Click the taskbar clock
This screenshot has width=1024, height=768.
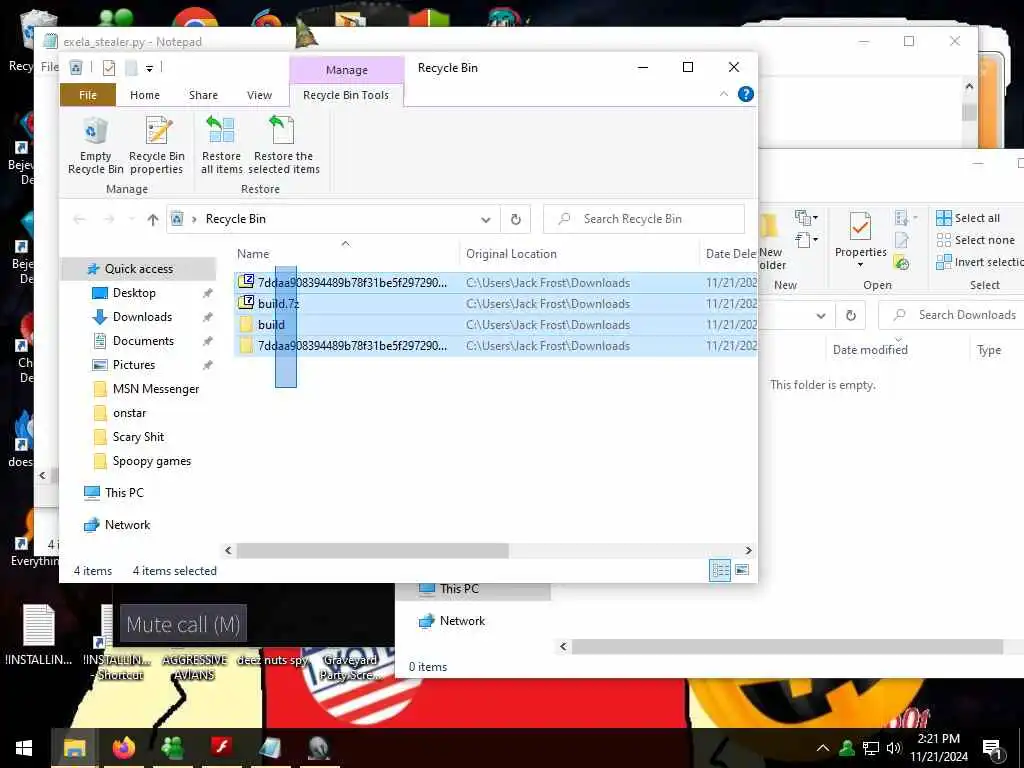pyautogui.click(x=938, y=748)
